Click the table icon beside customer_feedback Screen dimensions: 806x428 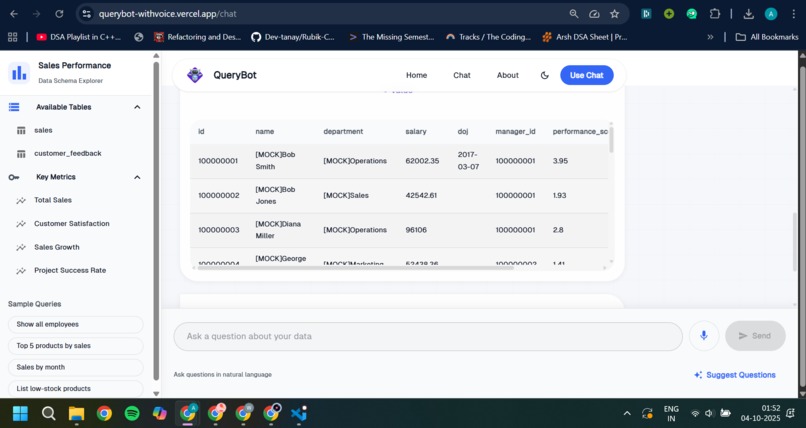pos(21,154)
